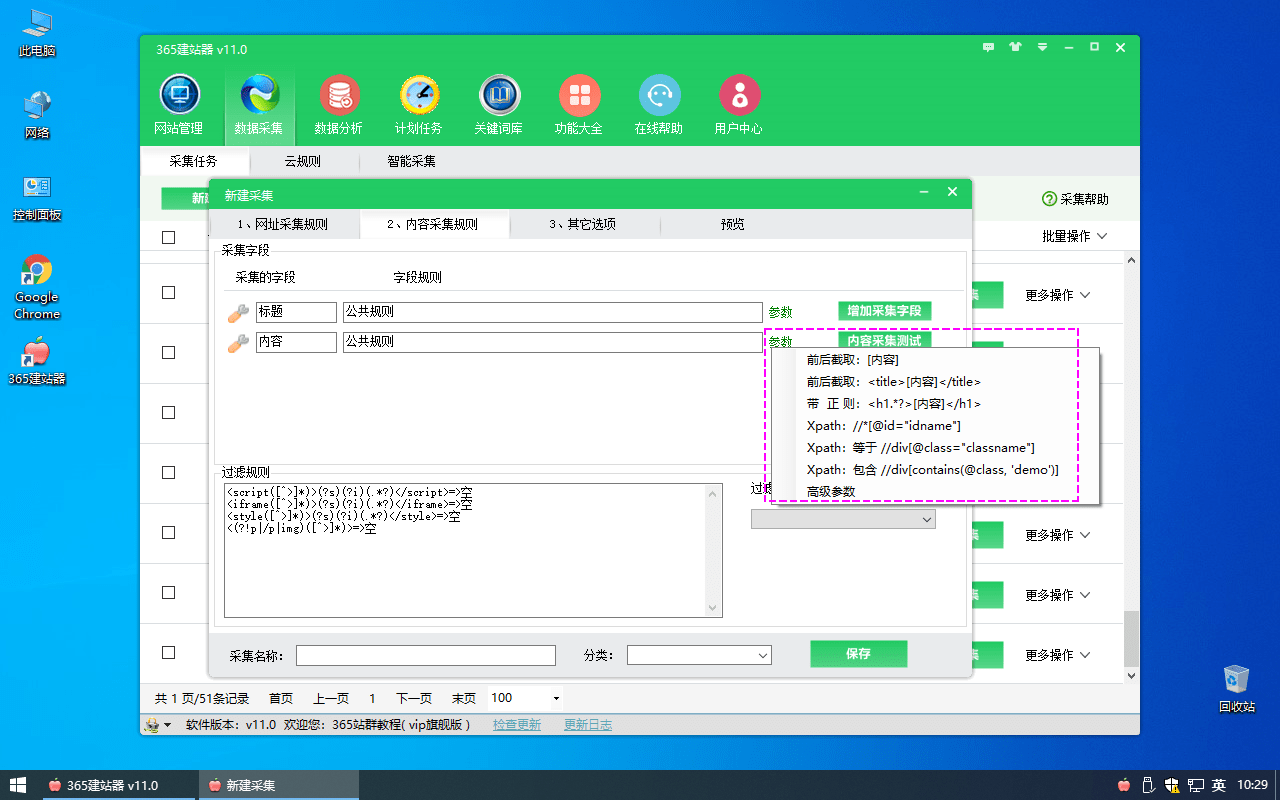1280x800 pixels.
Task: Open the 1、网址采集规则 tab
Action: [284, 224]
